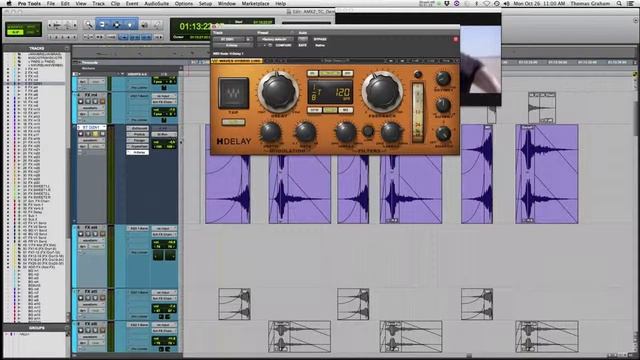The width and height of the screenshot is (640, 360).
Task: Click record enable on FX m4 track
Action: point(80,101)
